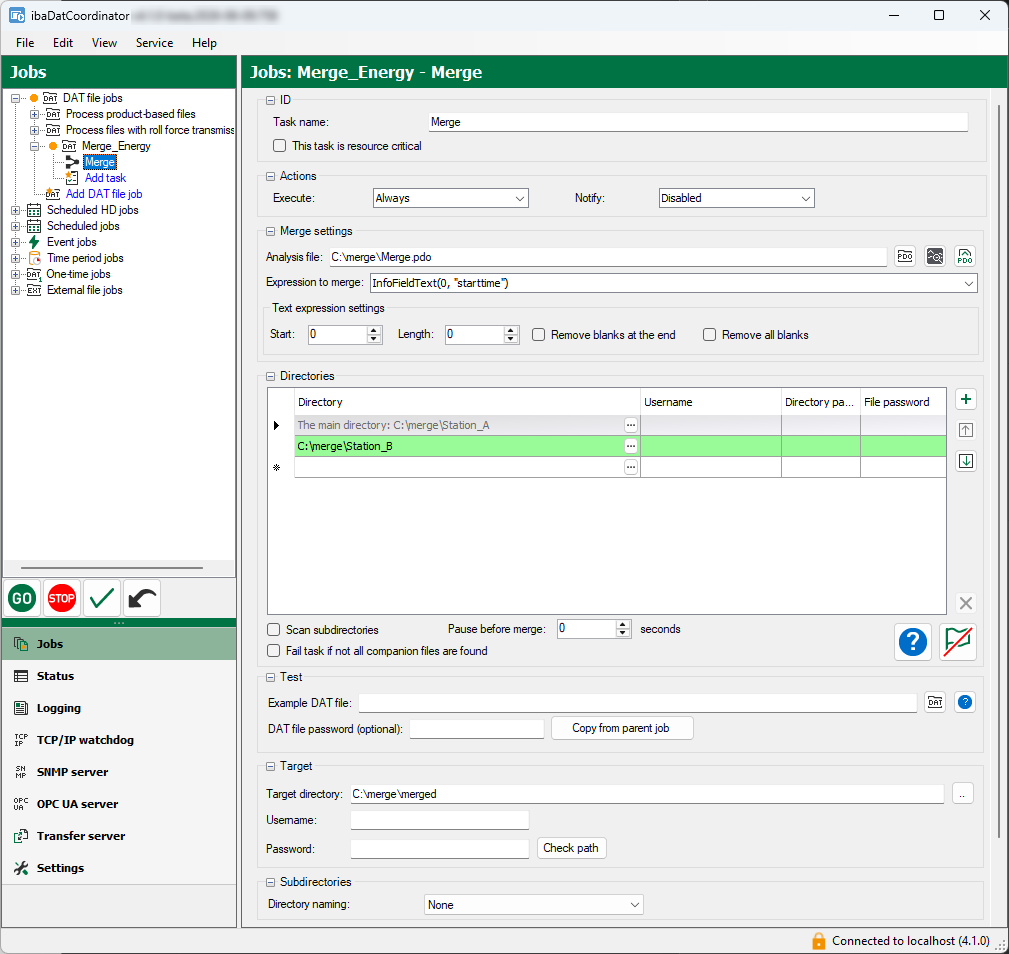Open analysis file in ibaAnalyzer with example file
This screenshot has height=954, width=1009.
[x=934, y=256]
